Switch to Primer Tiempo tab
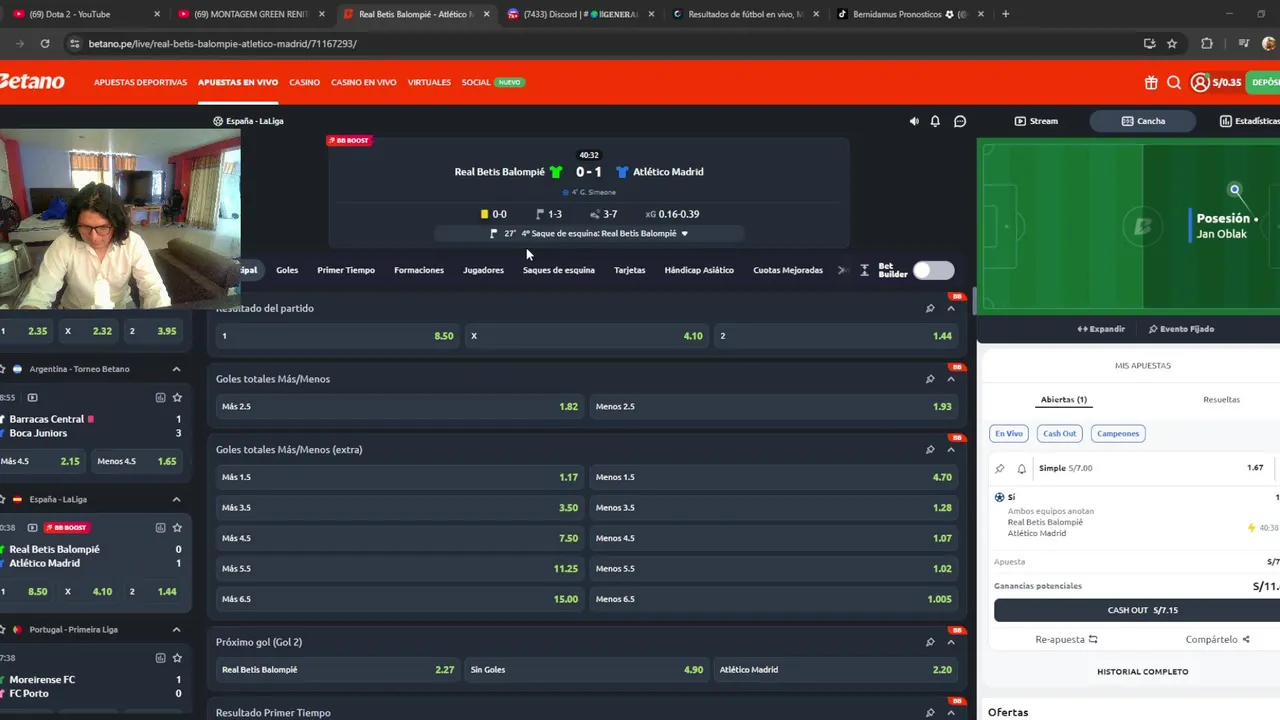Screen dimensions: 1280x720 click(346, 270)
